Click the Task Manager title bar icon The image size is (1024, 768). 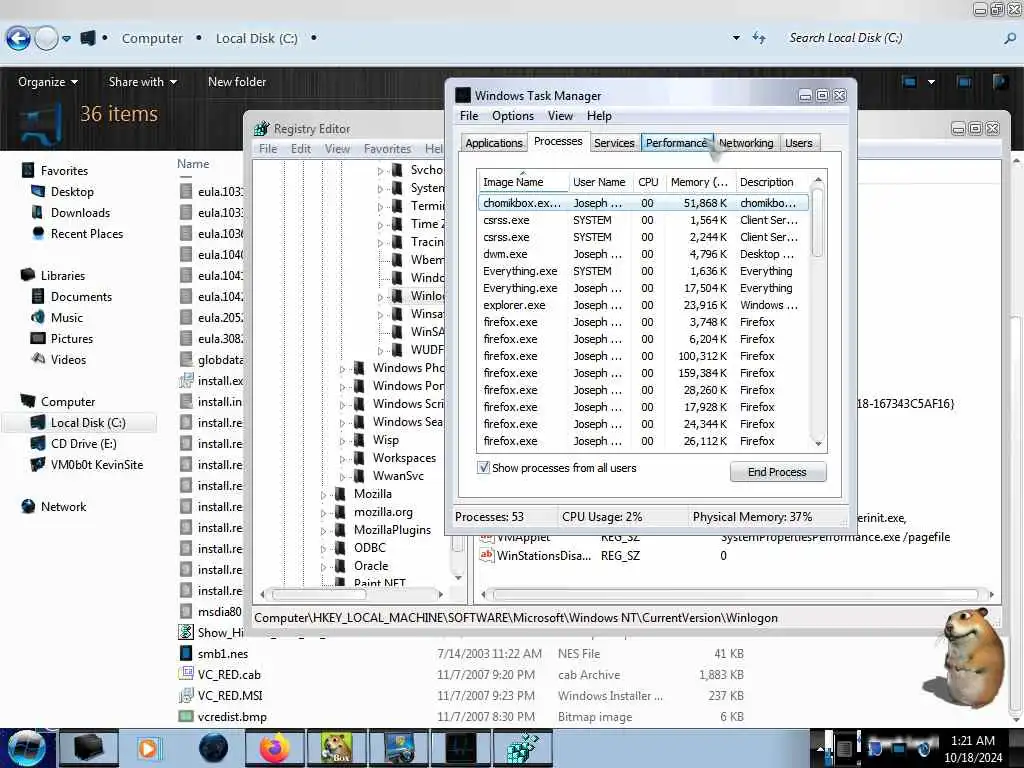(x=463, y=95)
